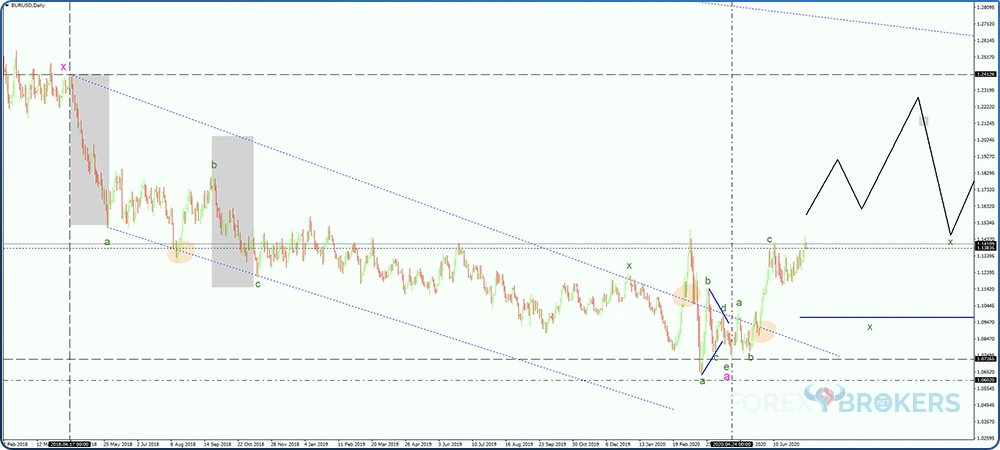Click the 1.24136 price label

(x=985, y=74)
